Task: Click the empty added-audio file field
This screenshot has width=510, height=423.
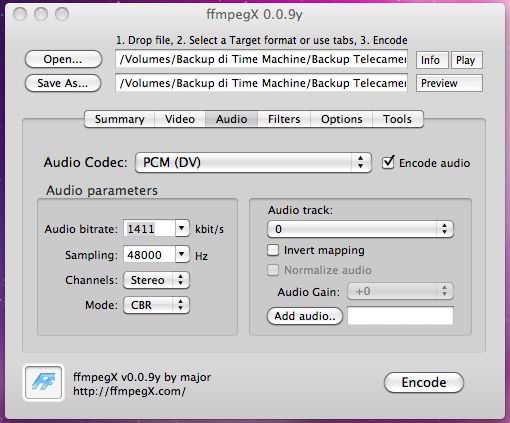Action: point(400,316)
